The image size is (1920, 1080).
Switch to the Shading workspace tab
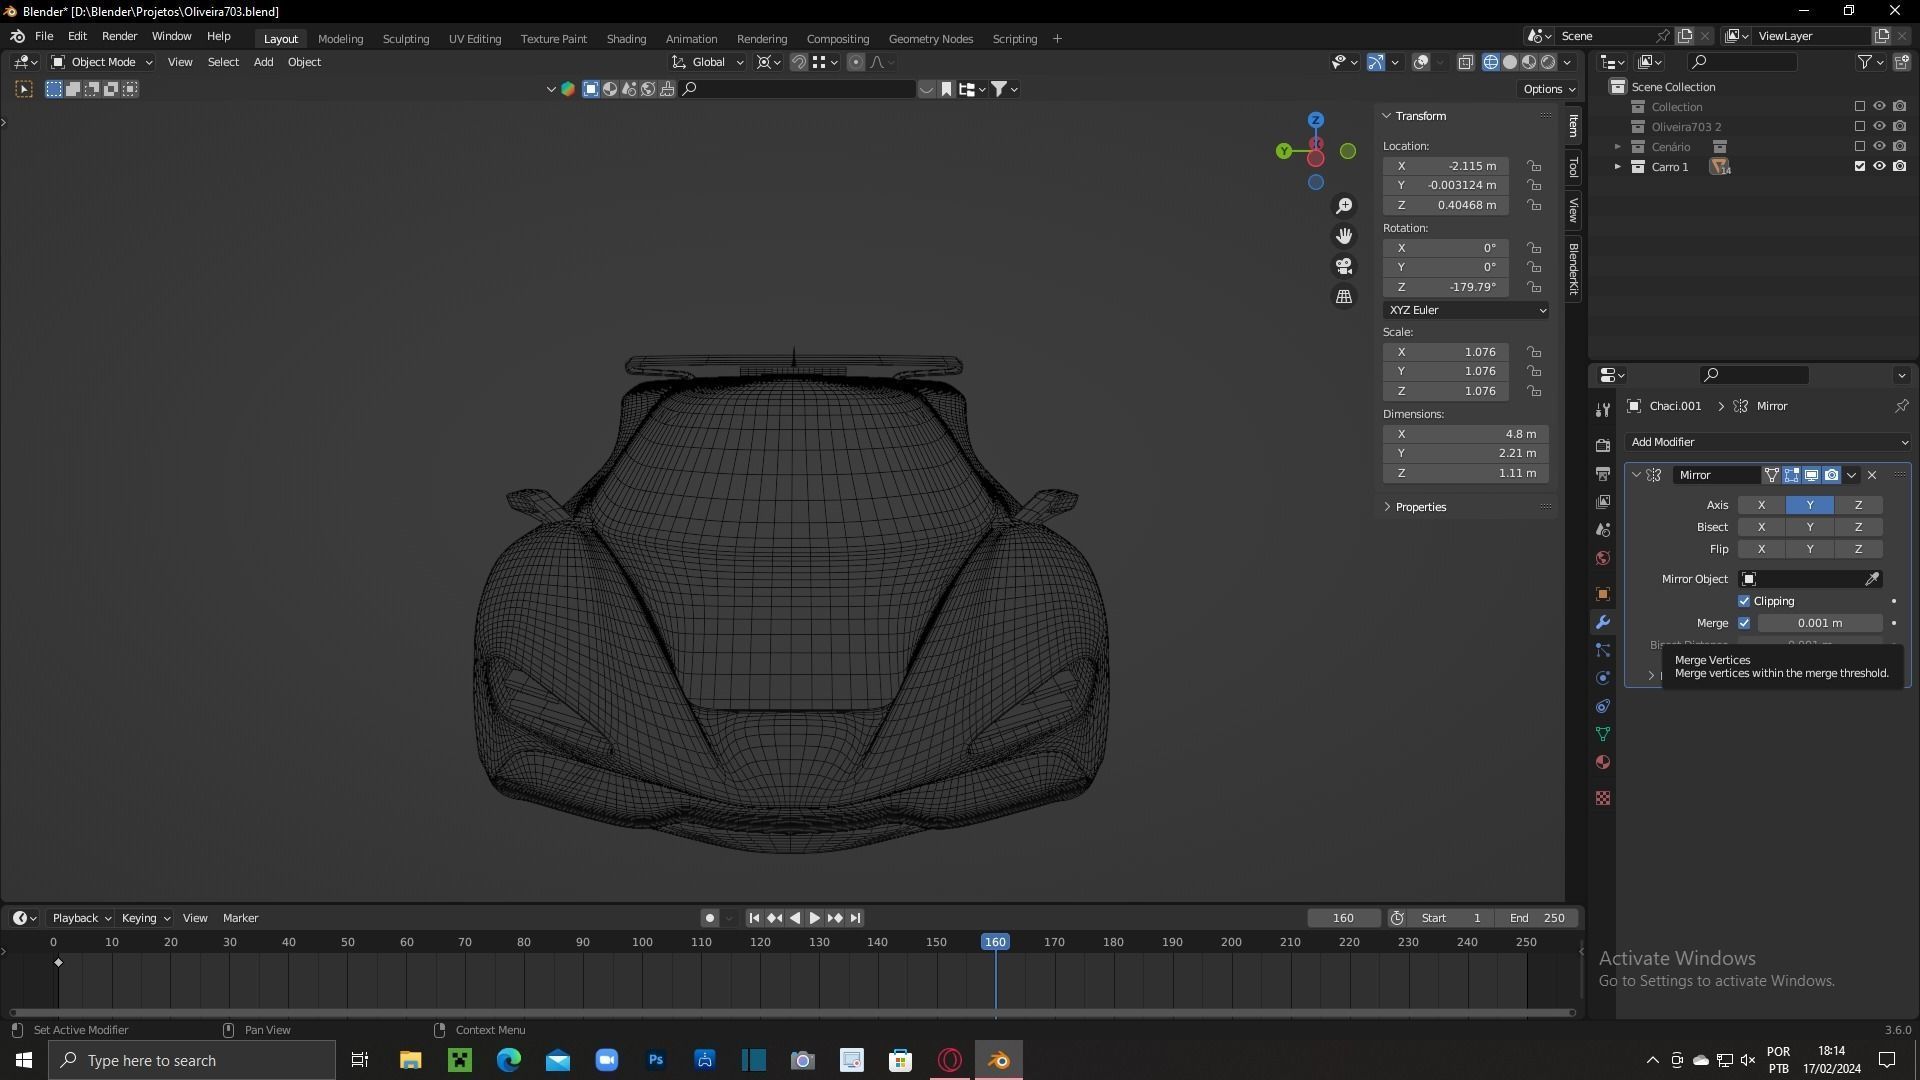[x=626, y=39]
